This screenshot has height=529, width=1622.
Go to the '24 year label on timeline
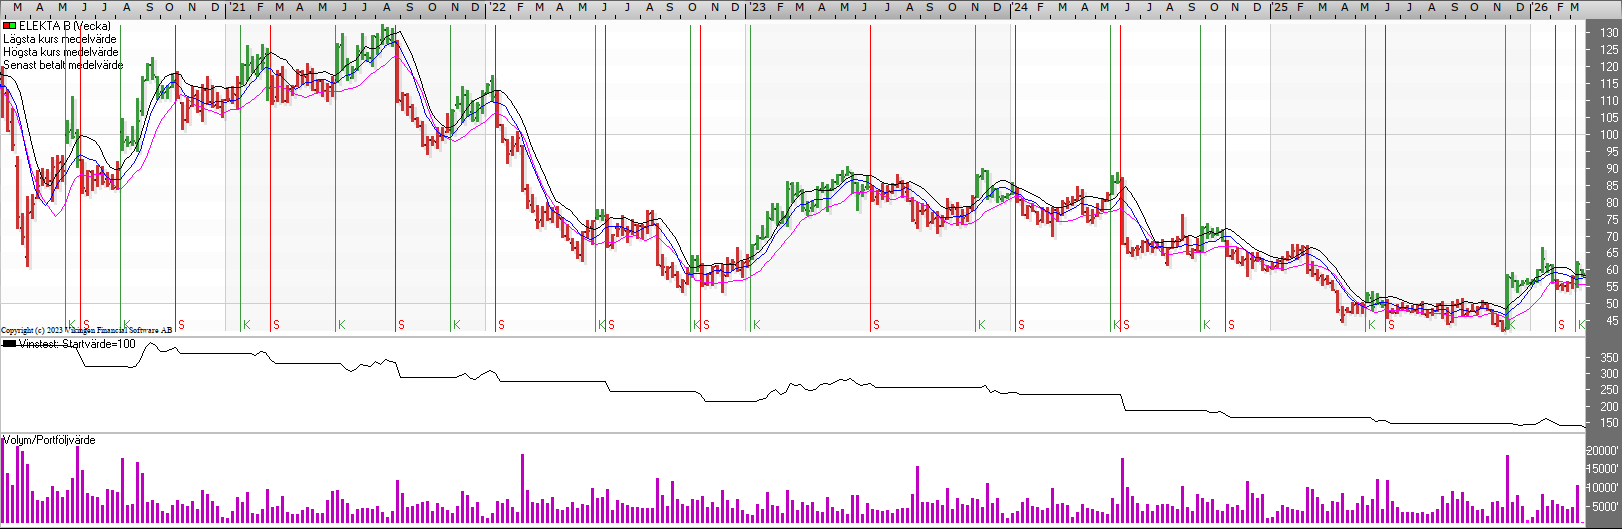[x=1019, y=8]
